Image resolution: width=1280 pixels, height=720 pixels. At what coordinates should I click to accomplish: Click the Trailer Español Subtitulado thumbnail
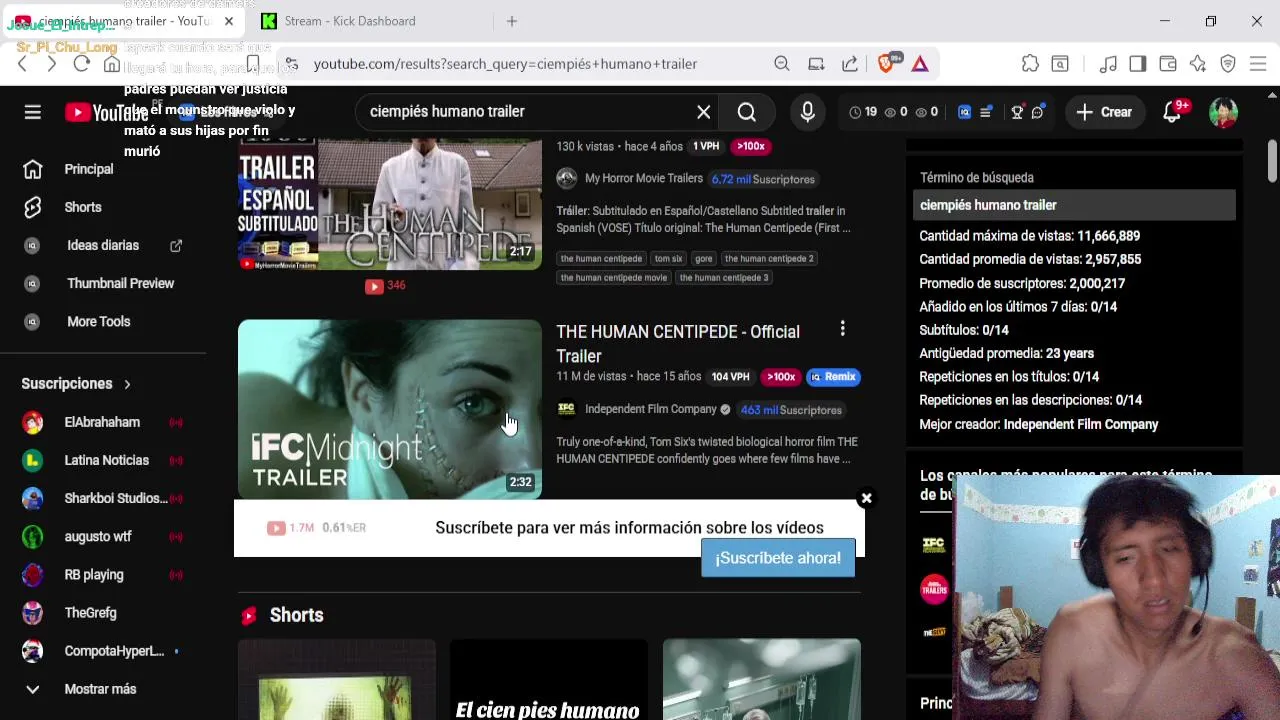tap(390, 204)
